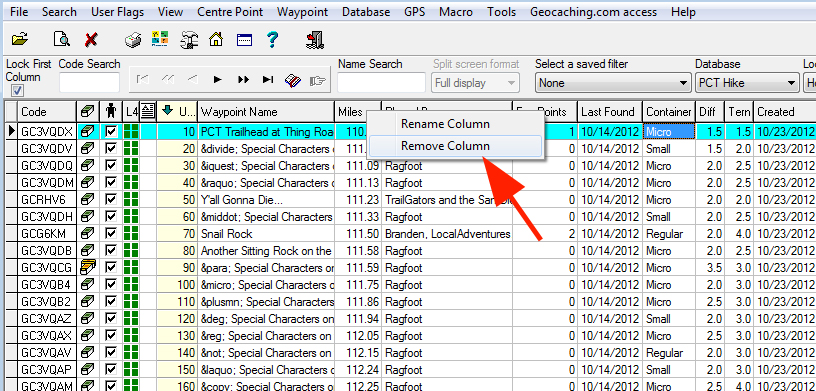816x391 pixels.
Task: Open the saved filter dropdown showing None
Action: point(613,83)
